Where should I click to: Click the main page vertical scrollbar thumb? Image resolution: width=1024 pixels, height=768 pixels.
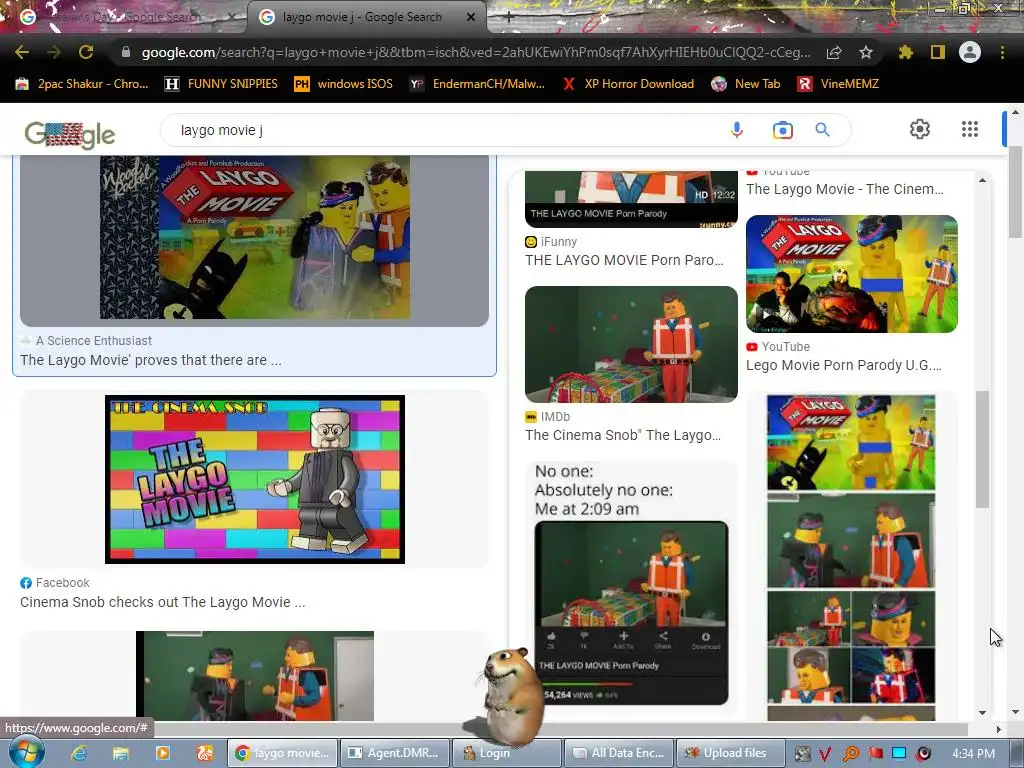pos(1015,193)
